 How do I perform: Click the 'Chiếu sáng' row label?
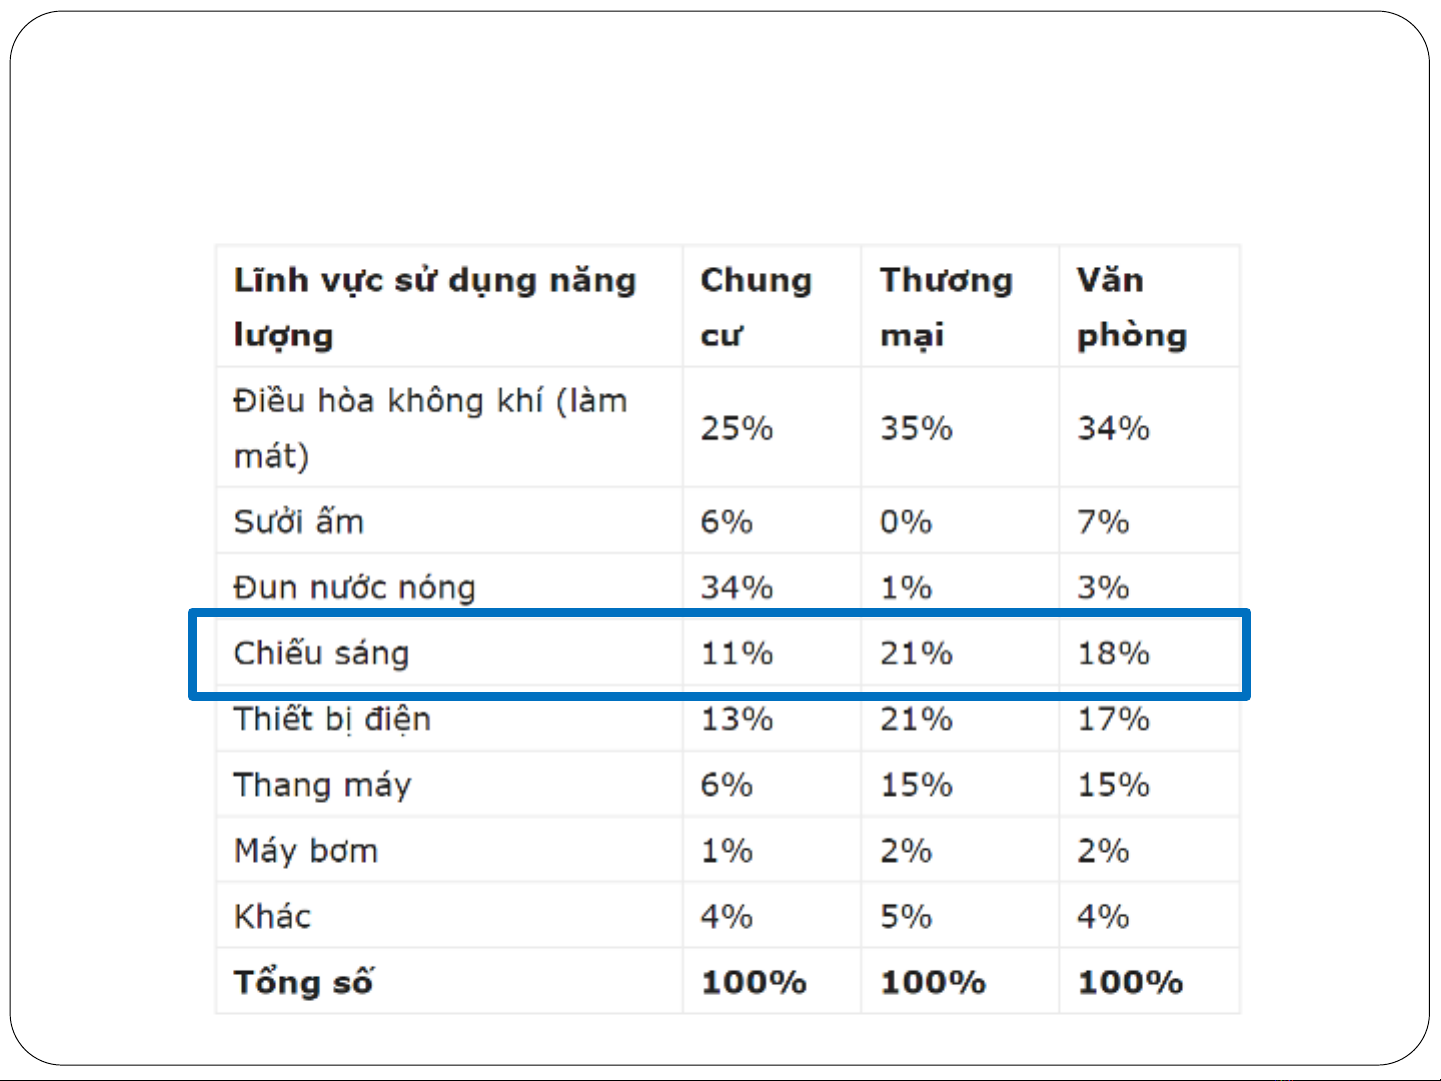pyautogui.click(x=321, y=653)
